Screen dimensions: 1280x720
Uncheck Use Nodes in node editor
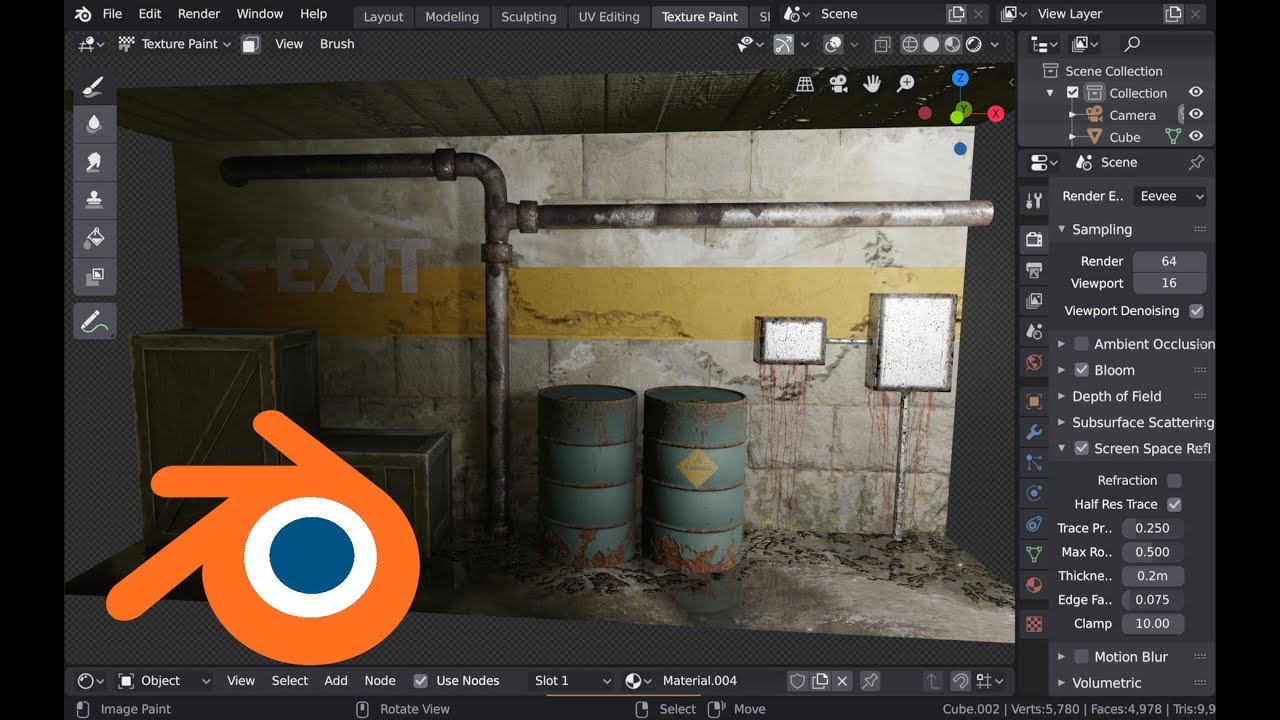[x=421, y=681]
